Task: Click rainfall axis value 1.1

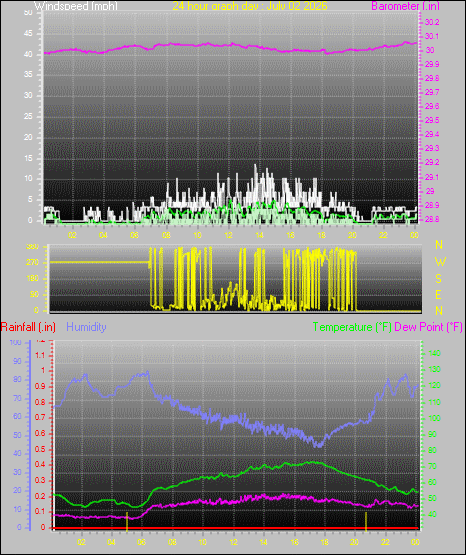Action: tap(40, 355)
